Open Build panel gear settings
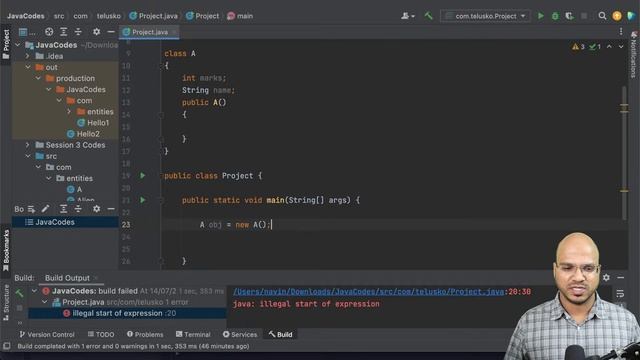Screen dimensions: 640x360 606,278
